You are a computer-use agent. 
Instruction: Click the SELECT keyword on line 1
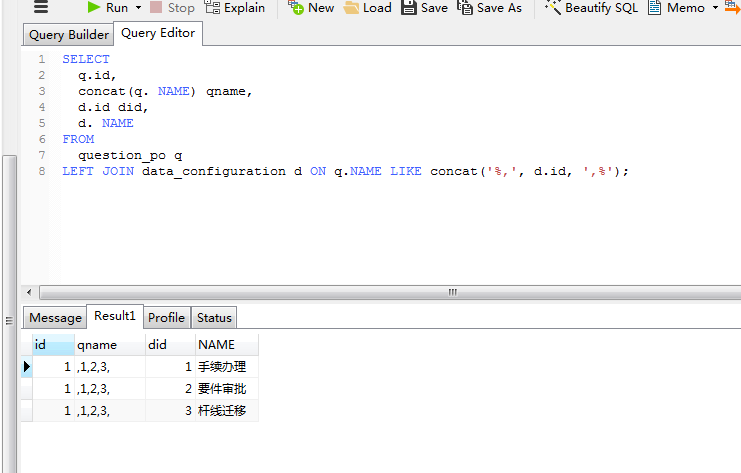[x=86, y=59]
